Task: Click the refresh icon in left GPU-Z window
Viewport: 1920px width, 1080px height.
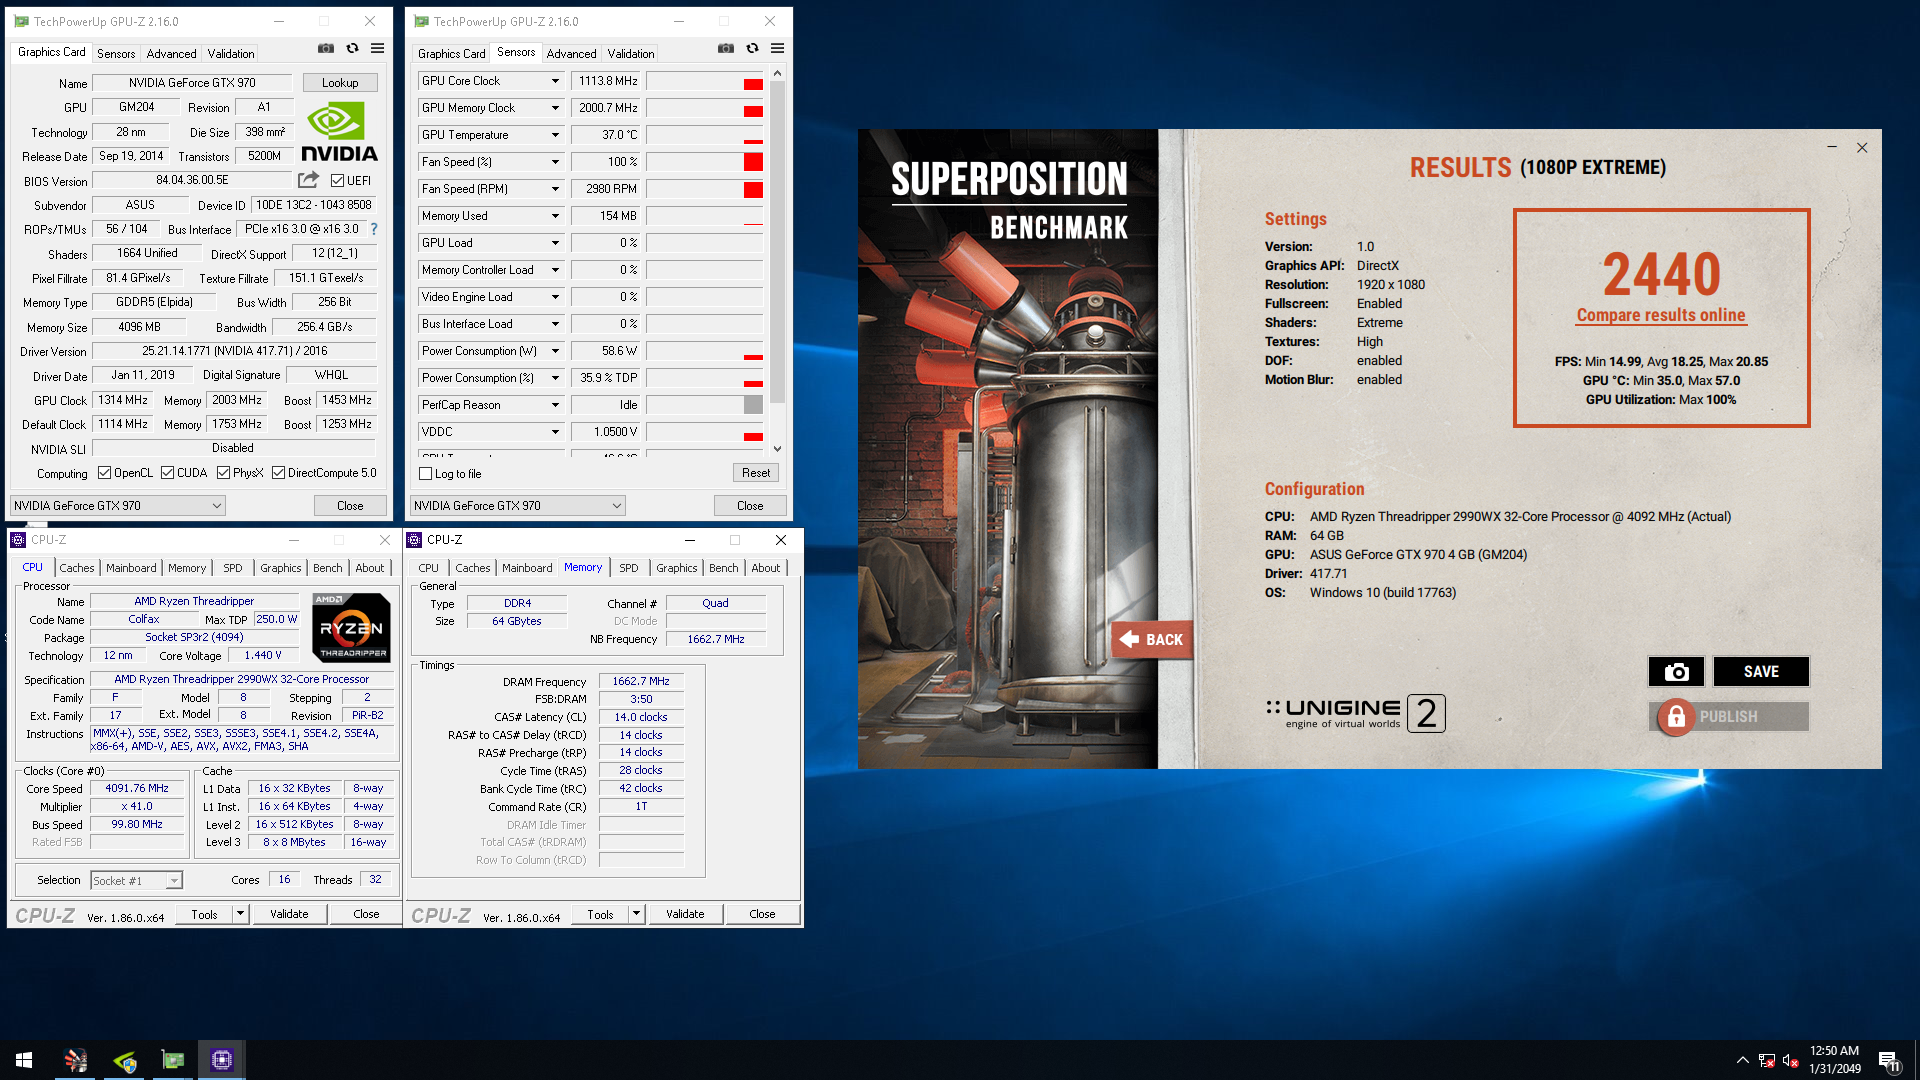Action: point(352,48)
